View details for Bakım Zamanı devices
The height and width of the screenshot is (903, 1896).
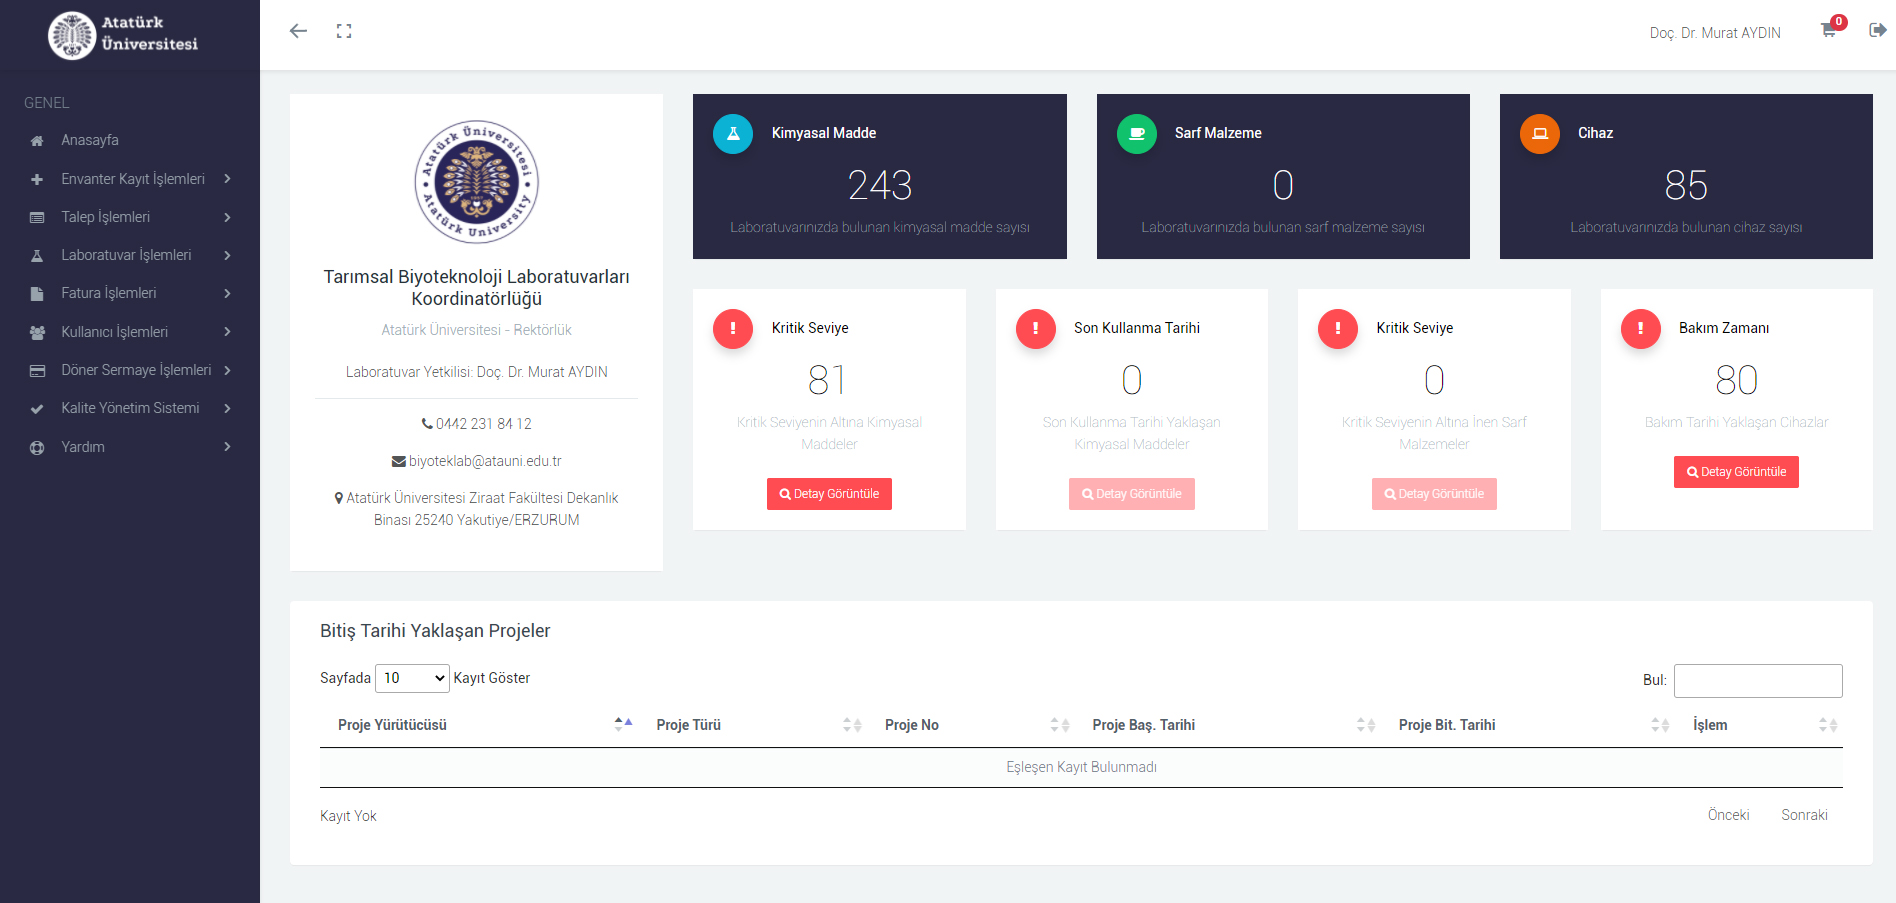pyautogui.click(x=1736, y=472)
